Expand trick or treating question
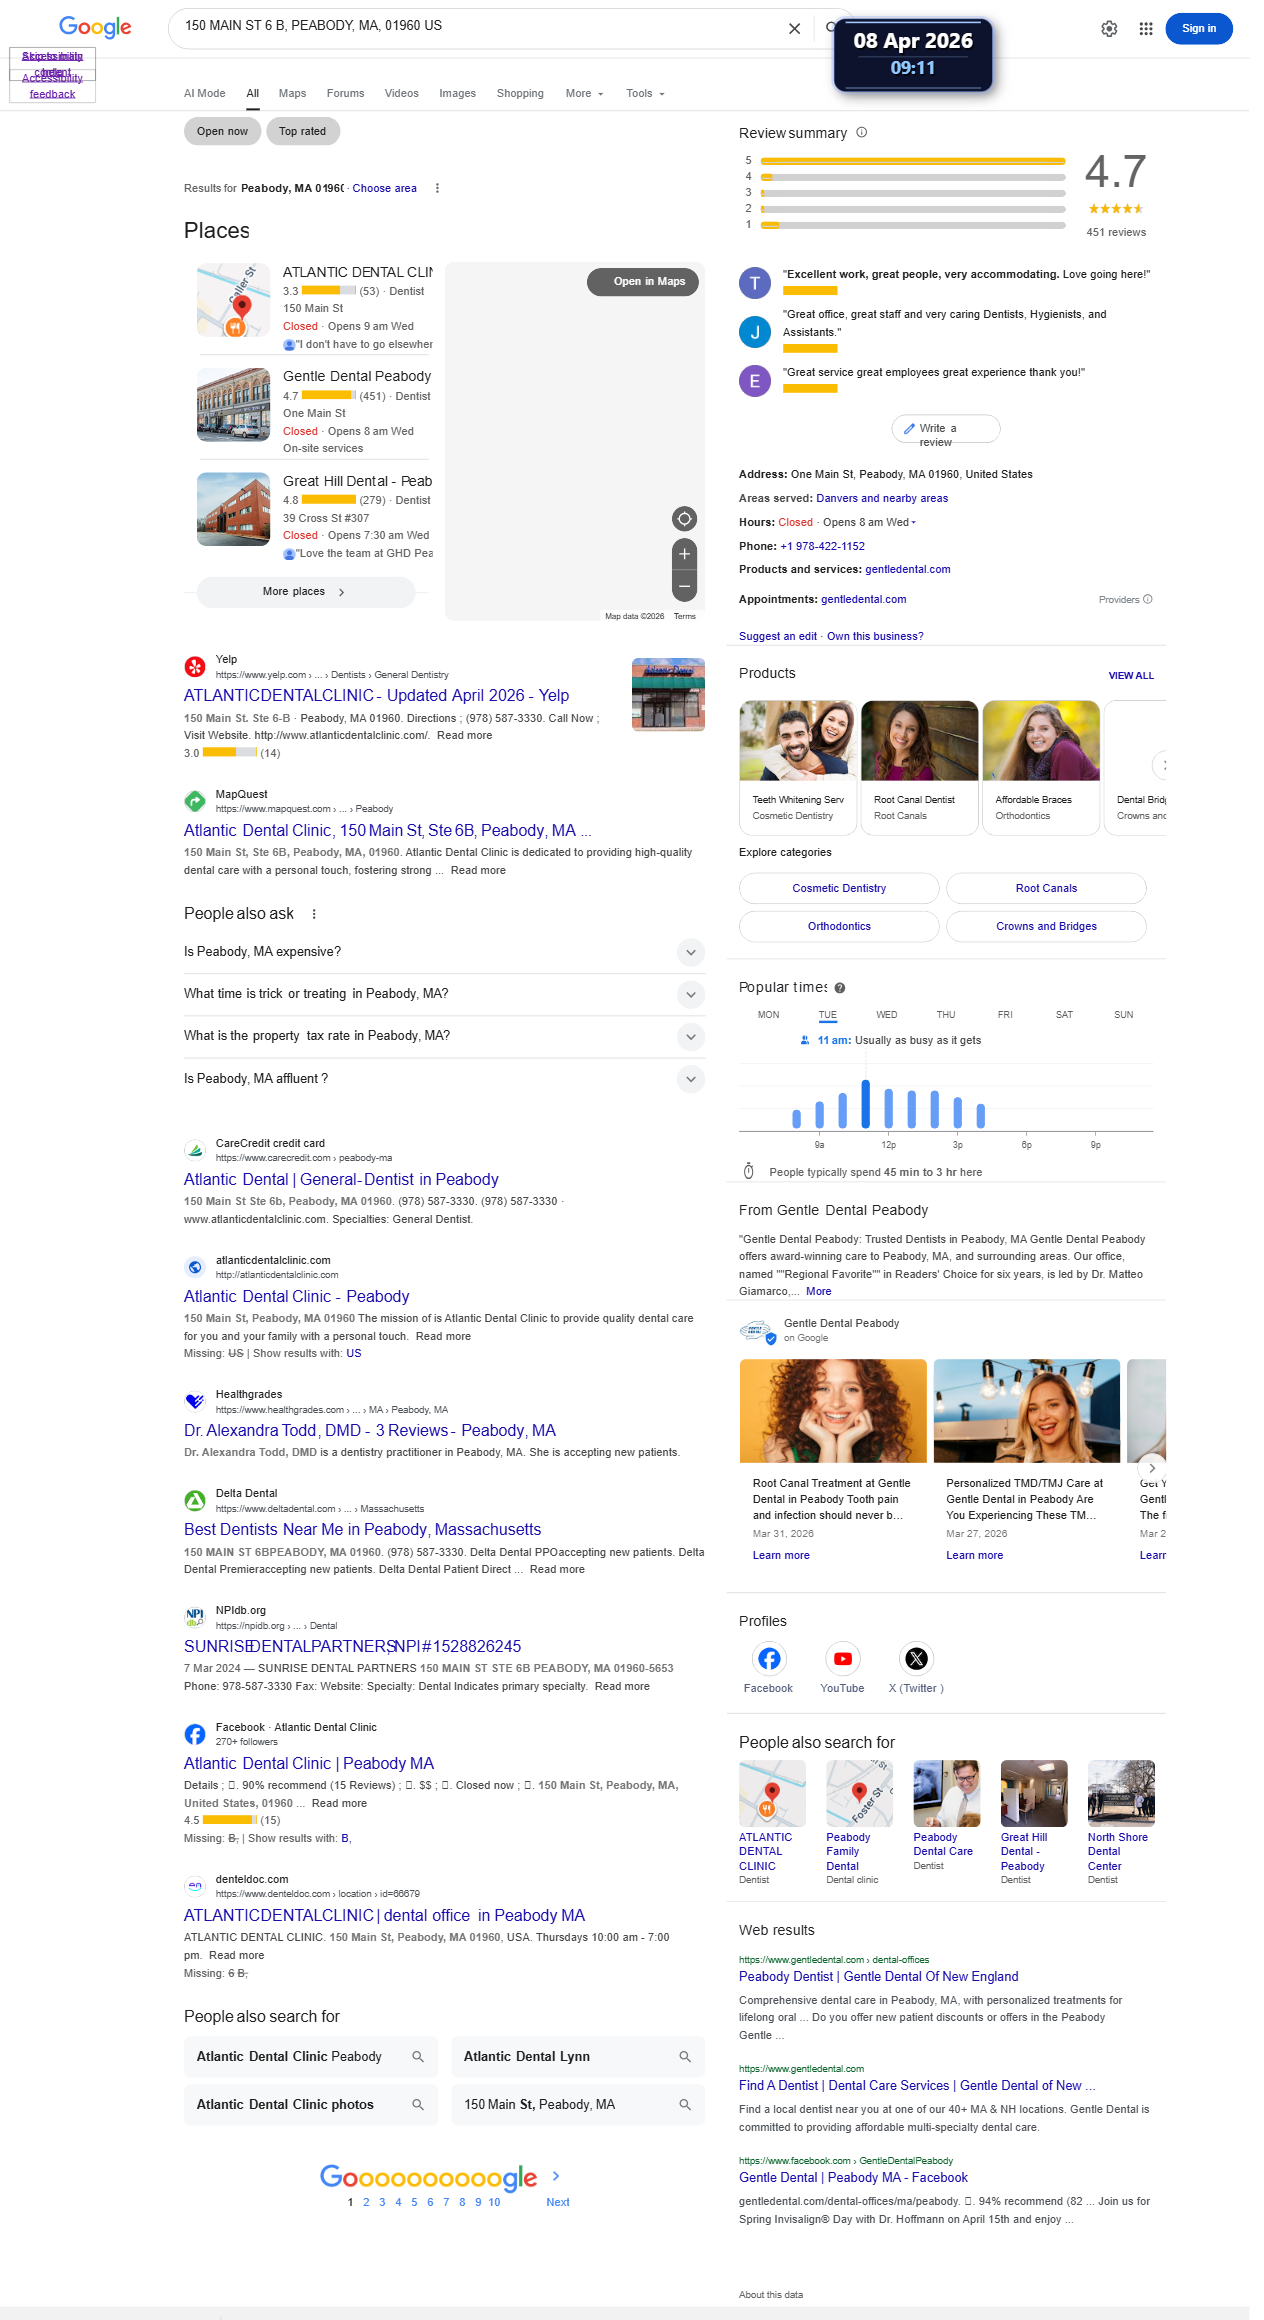 [444, 994]
